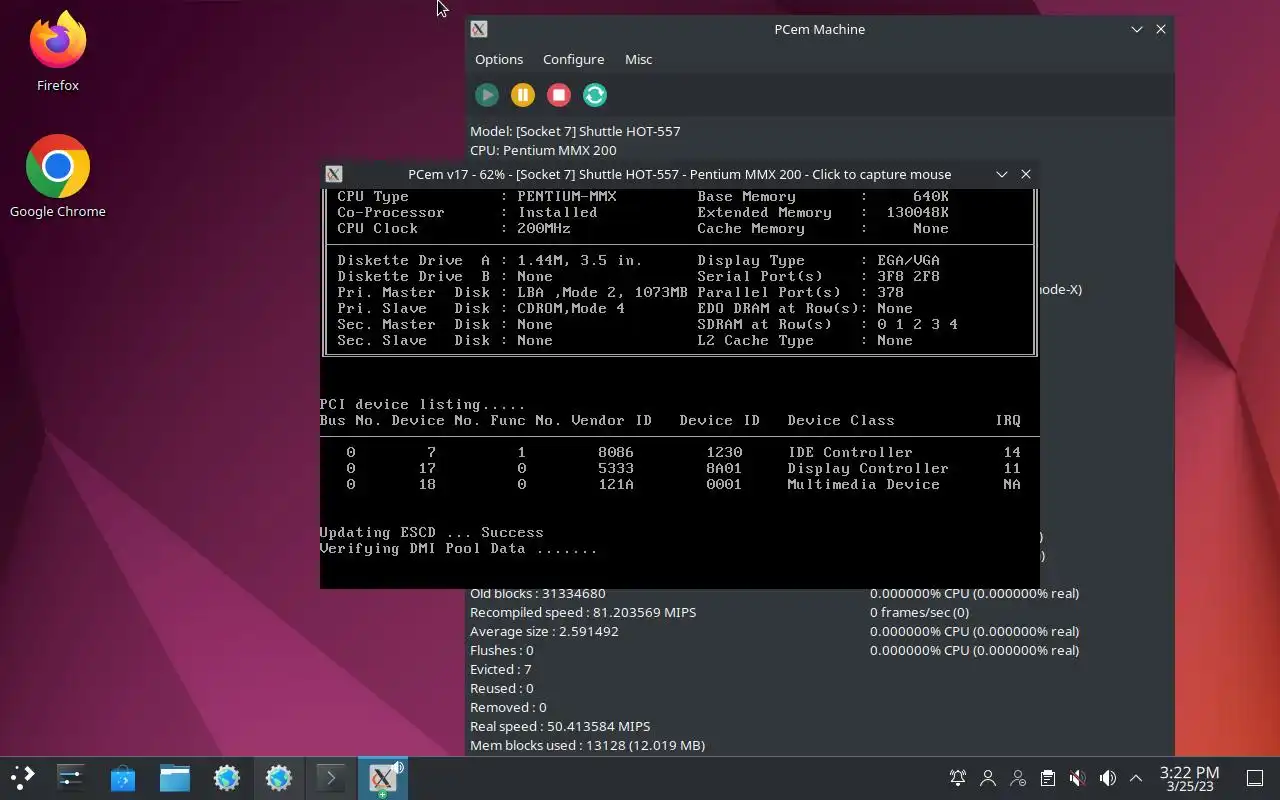Click the user icon with minus badge
Viewport: 1280px width, 800px height.
tap(1018, 778)
